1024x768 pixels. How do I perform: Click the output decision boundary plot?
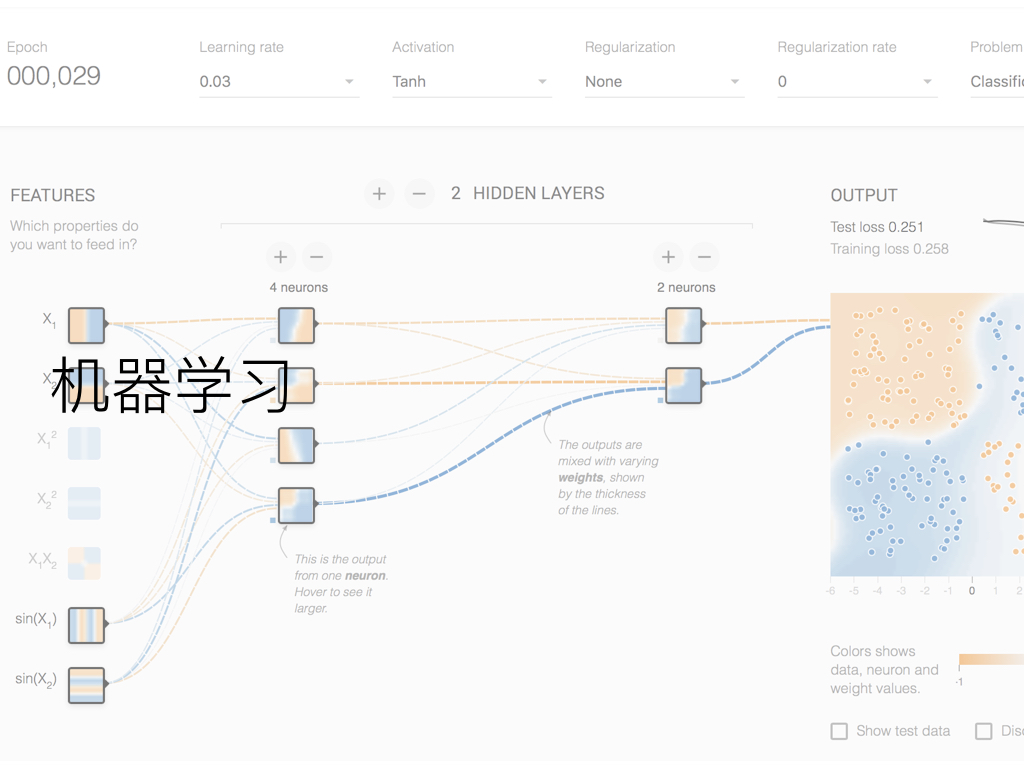pyautogui.click(x=927, y=434)
